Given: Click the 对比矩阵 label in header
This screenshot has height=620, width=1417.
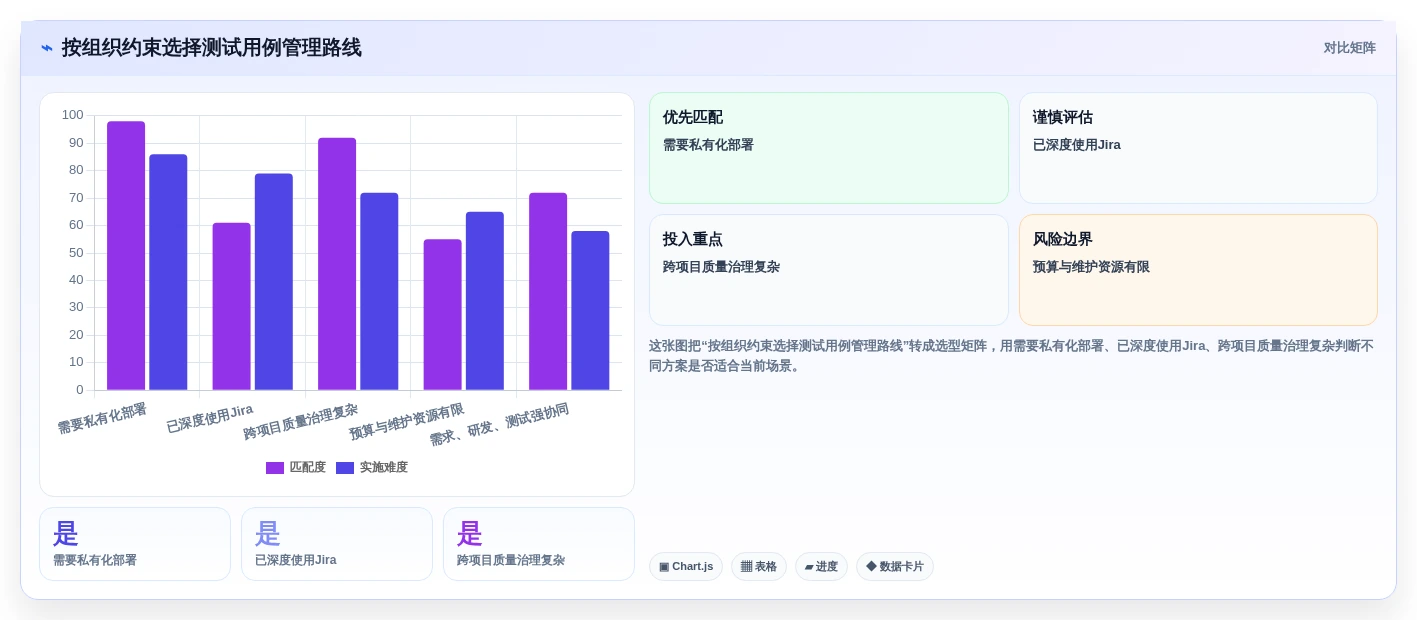Looking at the screenshot, I should pyautogui.click(x=1349, y=48).
